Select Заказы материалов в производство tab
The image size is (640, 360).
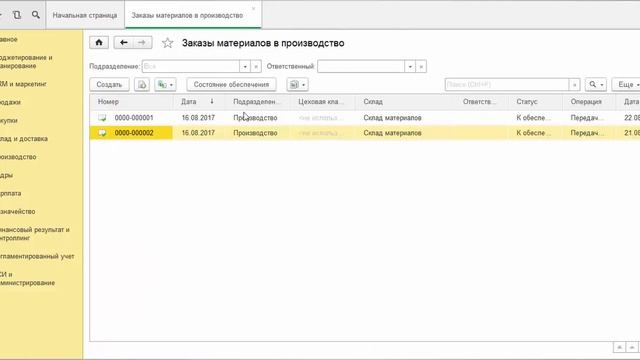187,15
